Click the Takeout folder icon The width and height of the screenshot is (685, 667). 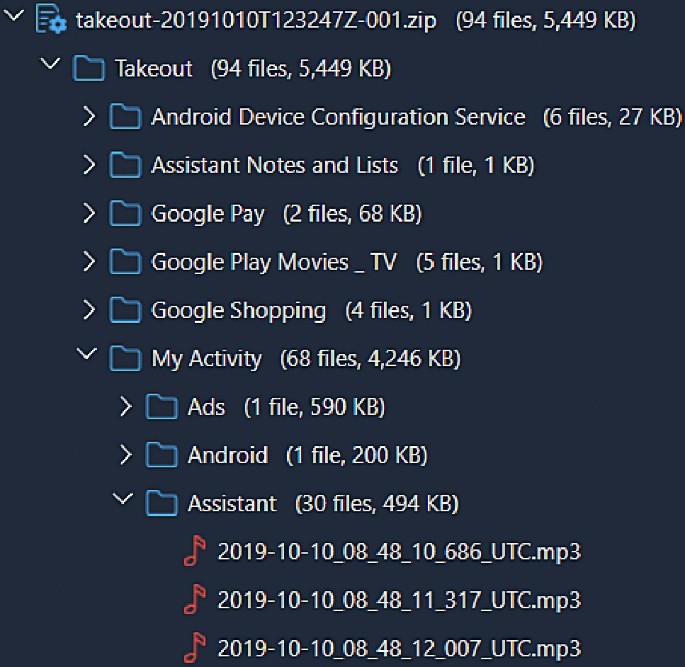pyautogui.click(x=89, y=69)
